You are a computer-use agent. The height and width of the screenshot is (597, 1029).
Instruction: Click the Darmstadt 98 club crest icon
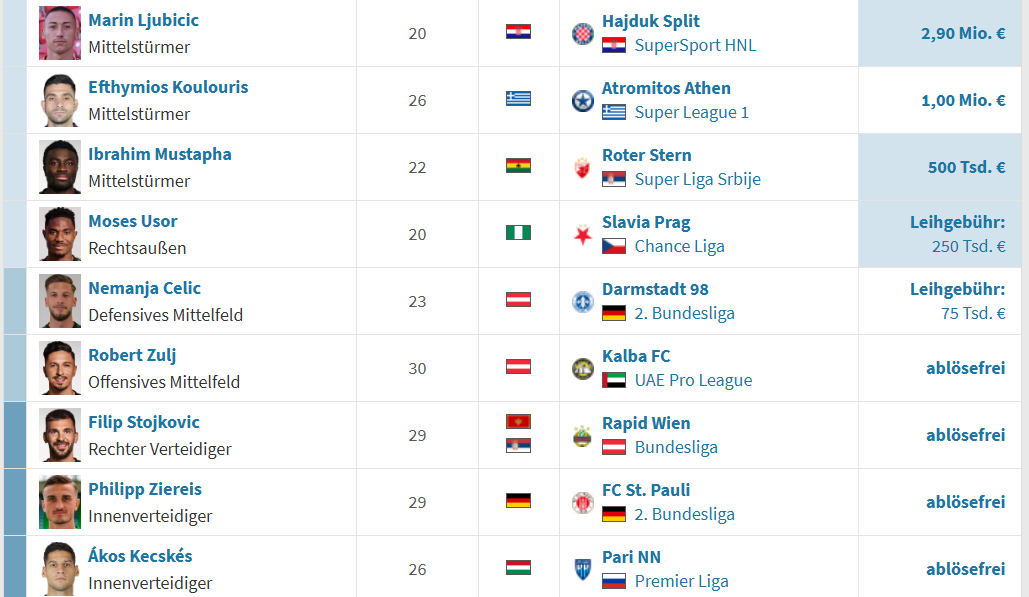(582, 302)
